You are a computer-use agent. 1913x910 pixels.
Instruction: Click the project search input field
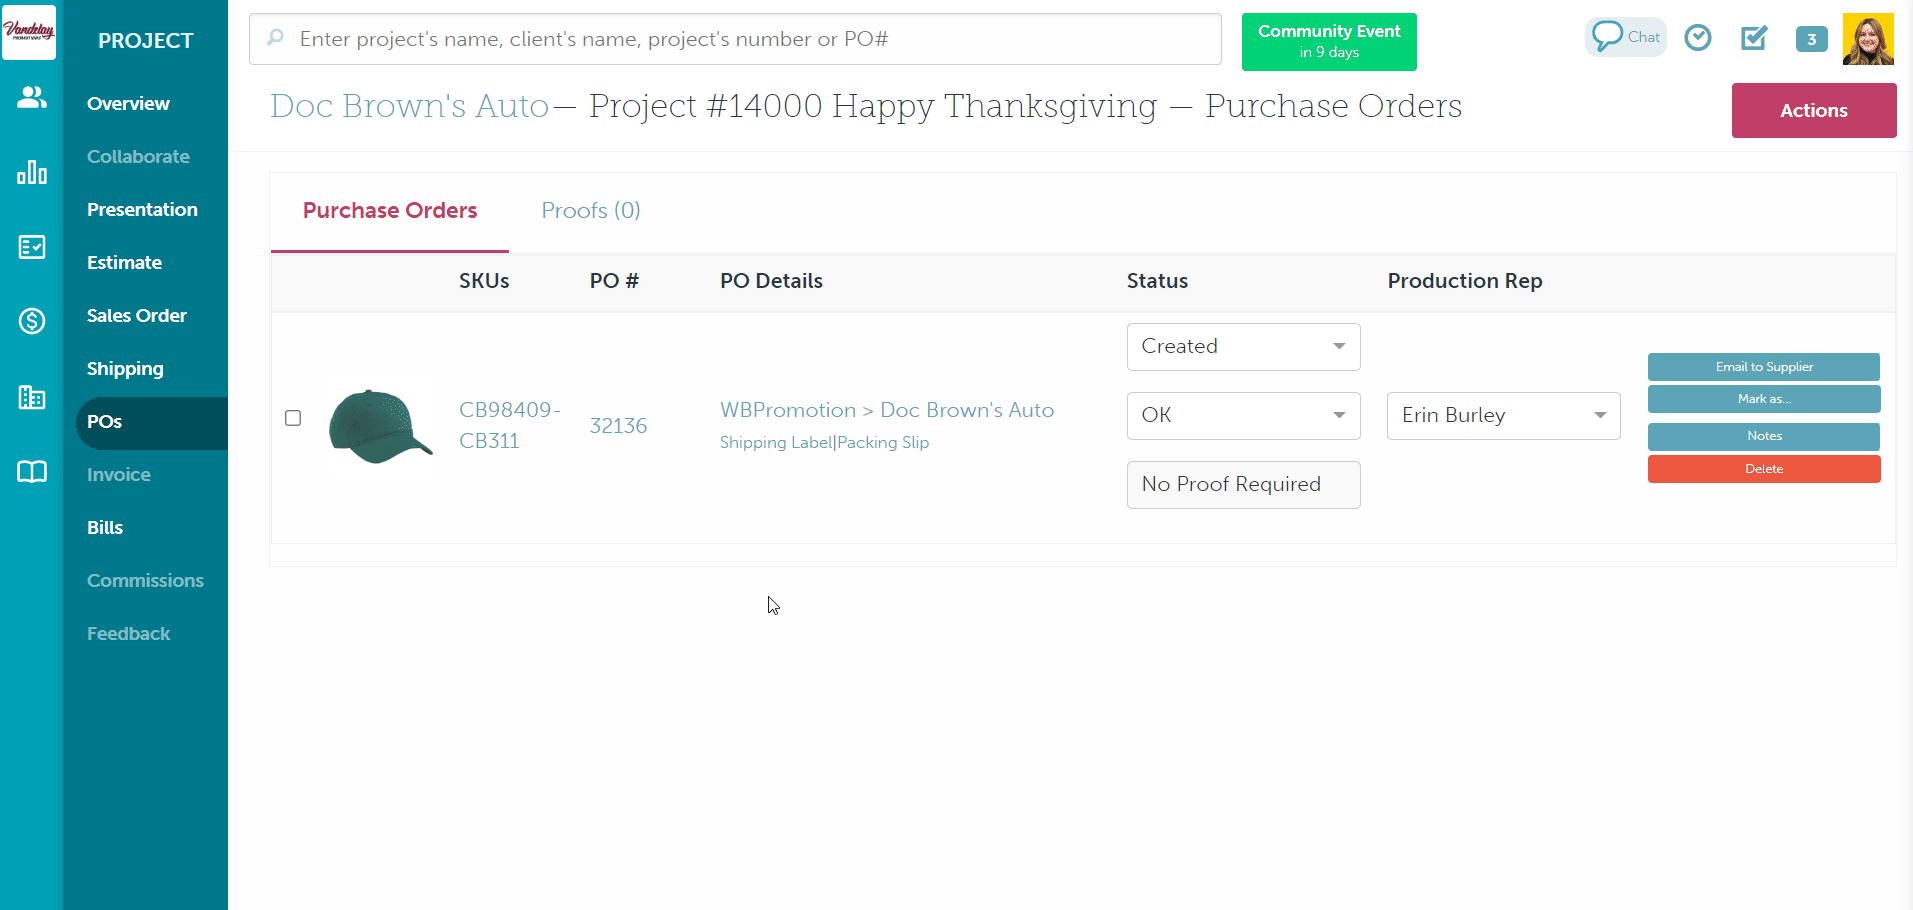coord(735,39)
